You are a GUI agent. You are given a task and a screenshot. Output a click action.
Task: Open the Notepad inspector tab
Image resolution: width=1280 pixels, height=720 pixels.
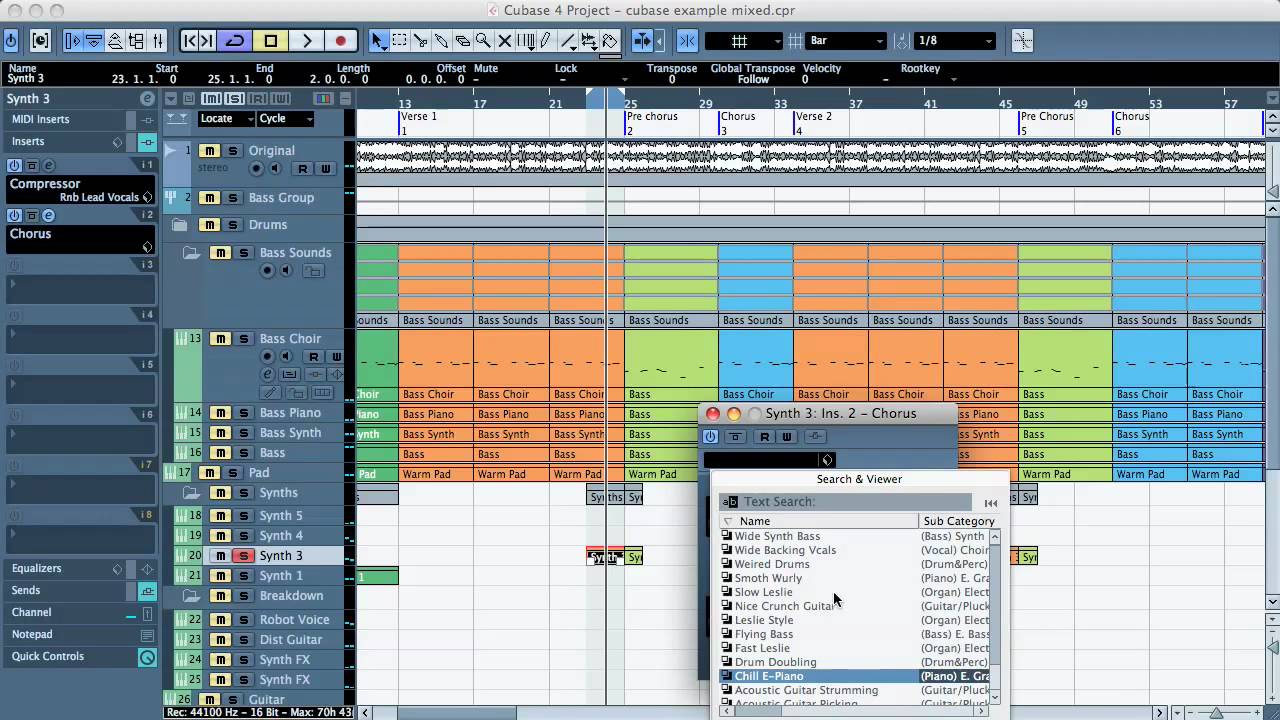coord(32,634)
